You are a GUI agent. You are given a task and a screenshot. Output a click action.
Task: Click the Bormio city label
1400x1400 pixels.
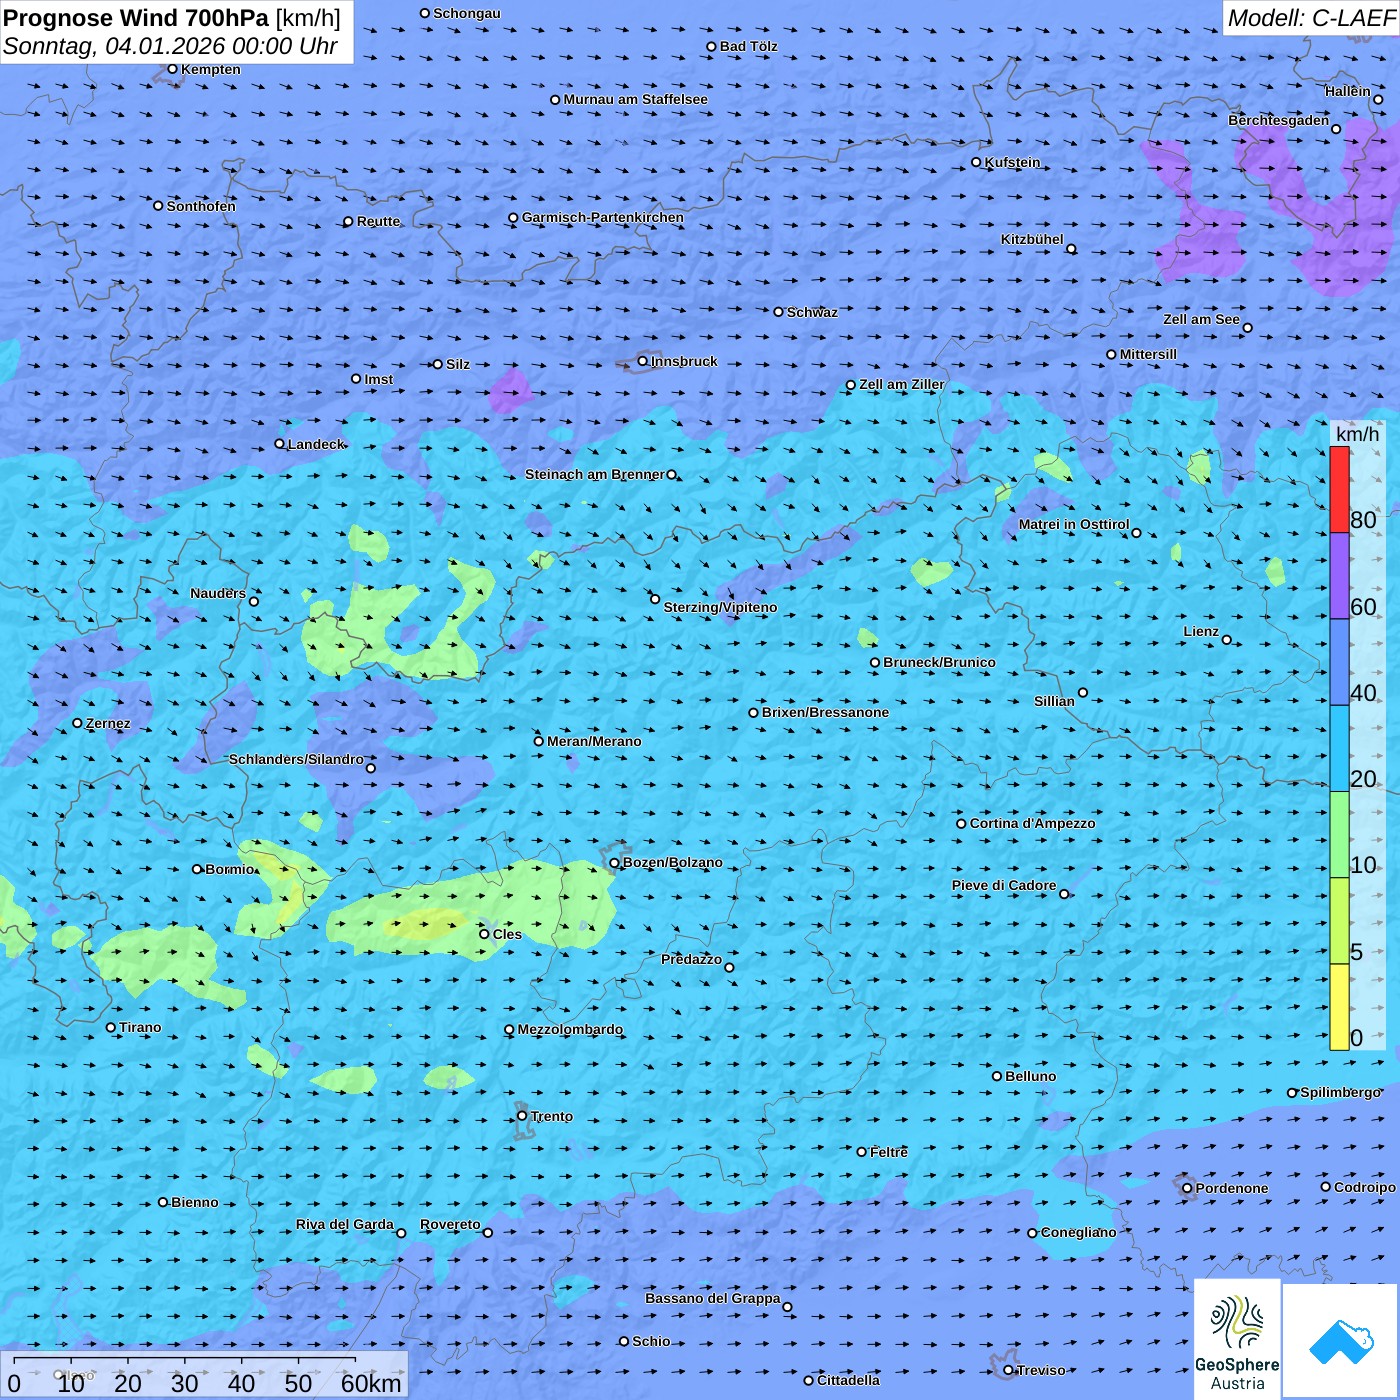click(230, 869)
